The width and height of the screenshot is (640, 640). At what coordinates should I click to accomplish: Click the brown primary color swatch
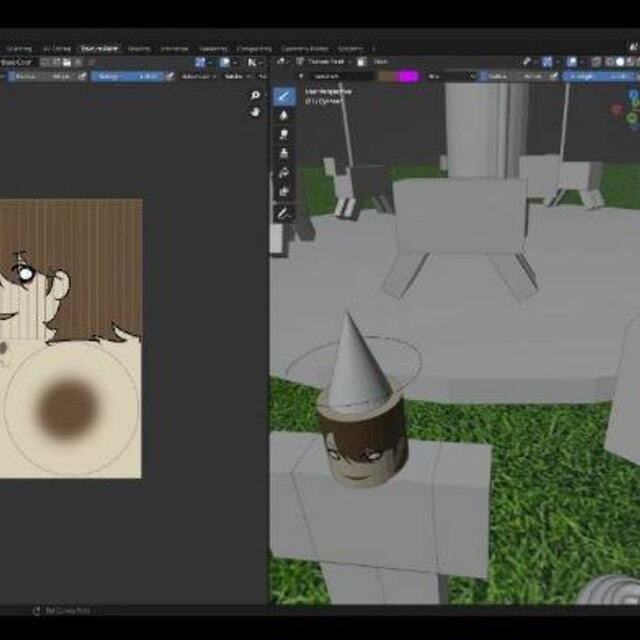(387, 76)
